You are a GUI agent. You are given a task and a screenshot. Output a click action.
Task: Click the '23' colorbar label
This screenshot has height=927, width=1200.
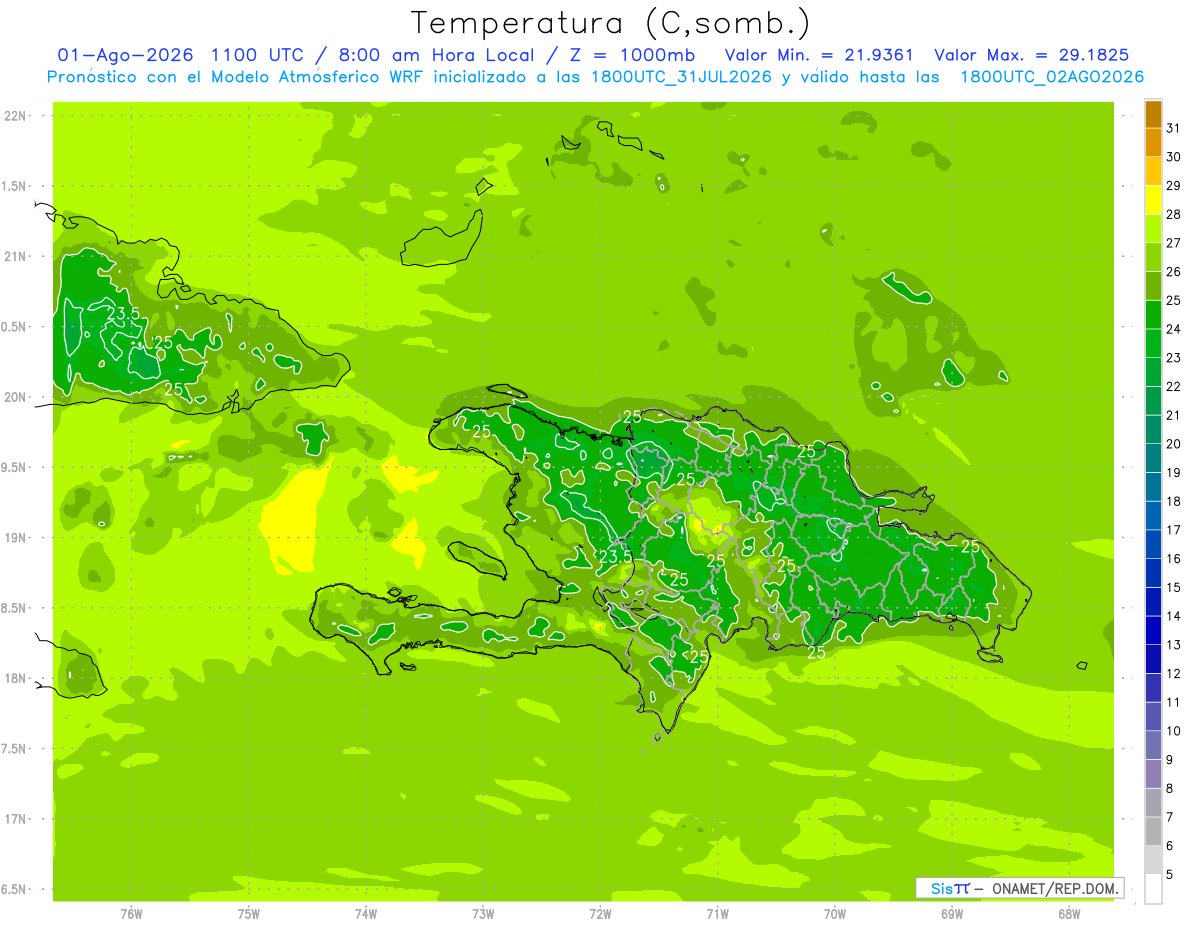pos(1174,357)
